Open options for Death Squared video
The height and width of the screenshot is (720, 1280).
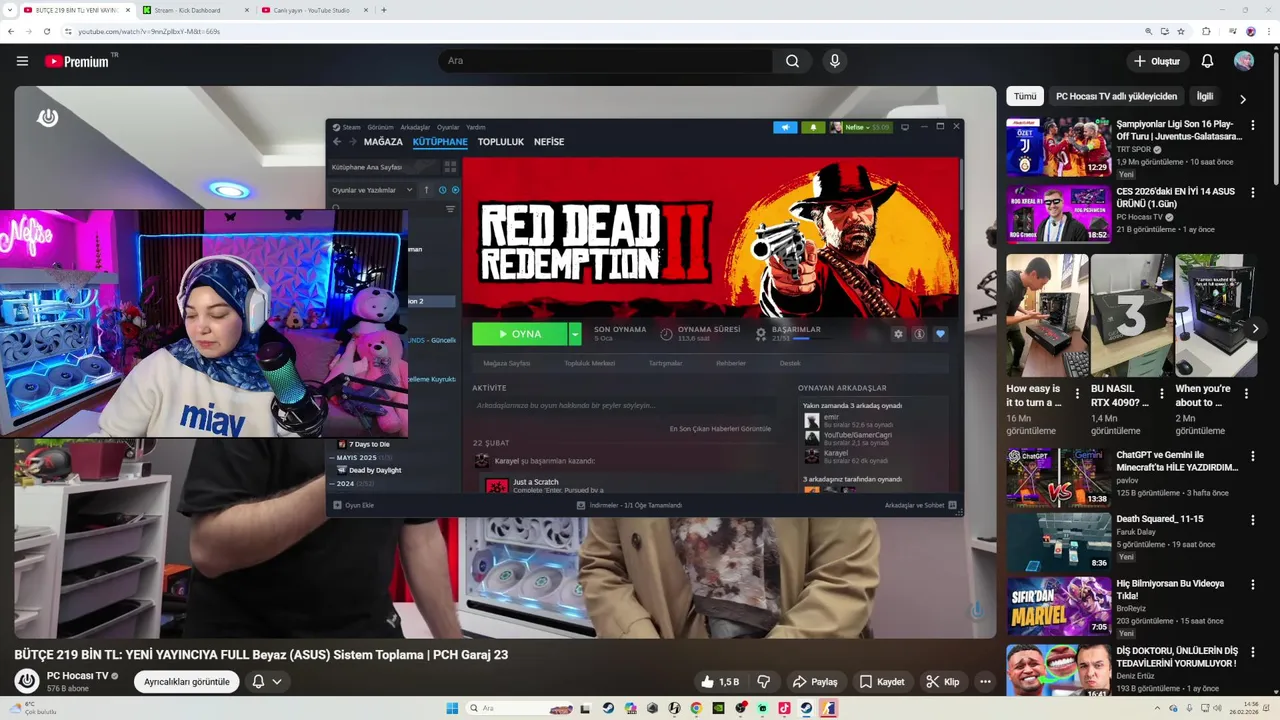[1252, 520]
